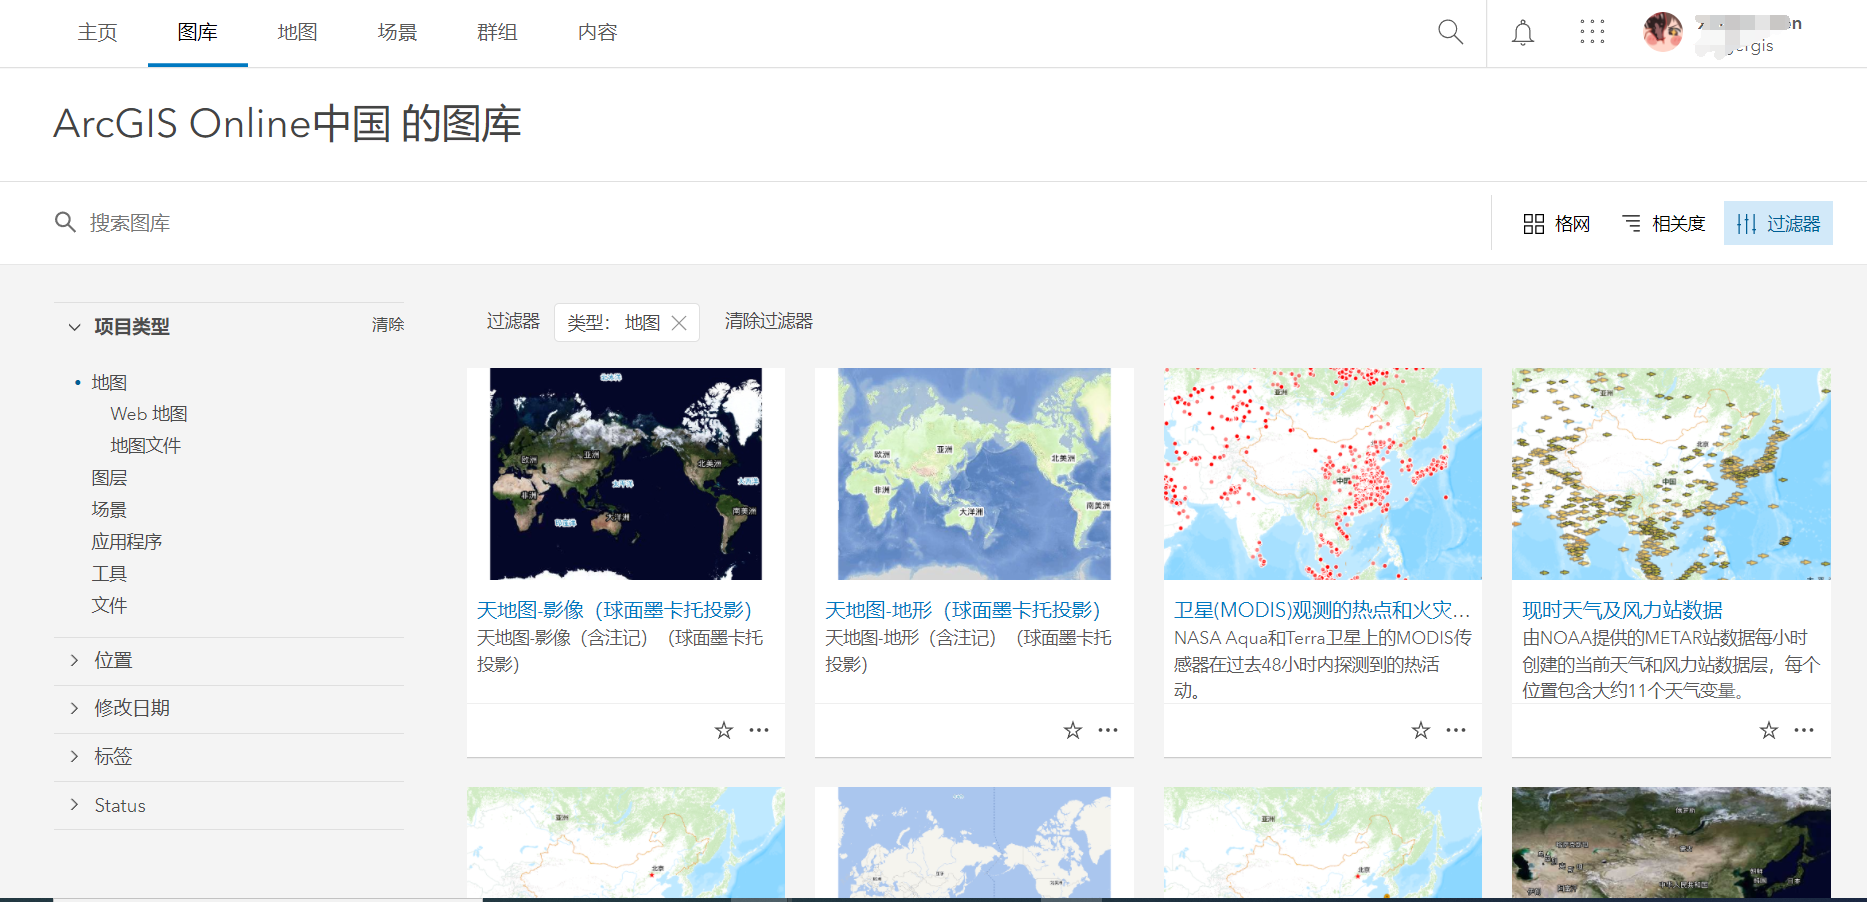Click 清除过滤器 to clear all filters
This screenshot has width=1867, height=902.
click(x=769, y=321)
